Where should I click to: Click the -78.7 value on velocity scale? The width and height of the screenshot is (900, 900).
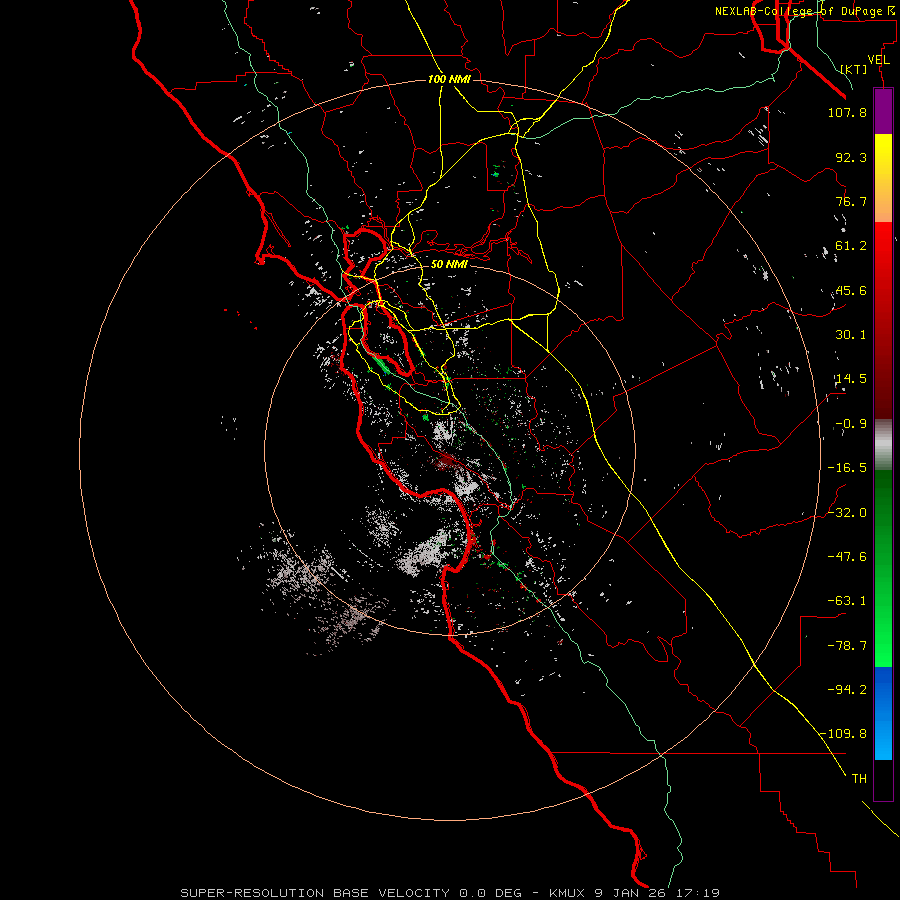click(847, 646)
